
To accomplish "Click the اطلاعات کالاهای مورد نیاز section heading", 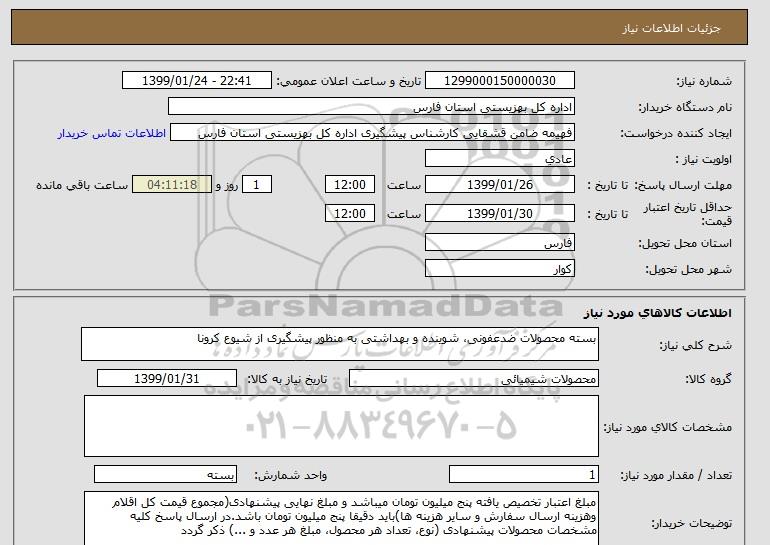I will point(657,313).
